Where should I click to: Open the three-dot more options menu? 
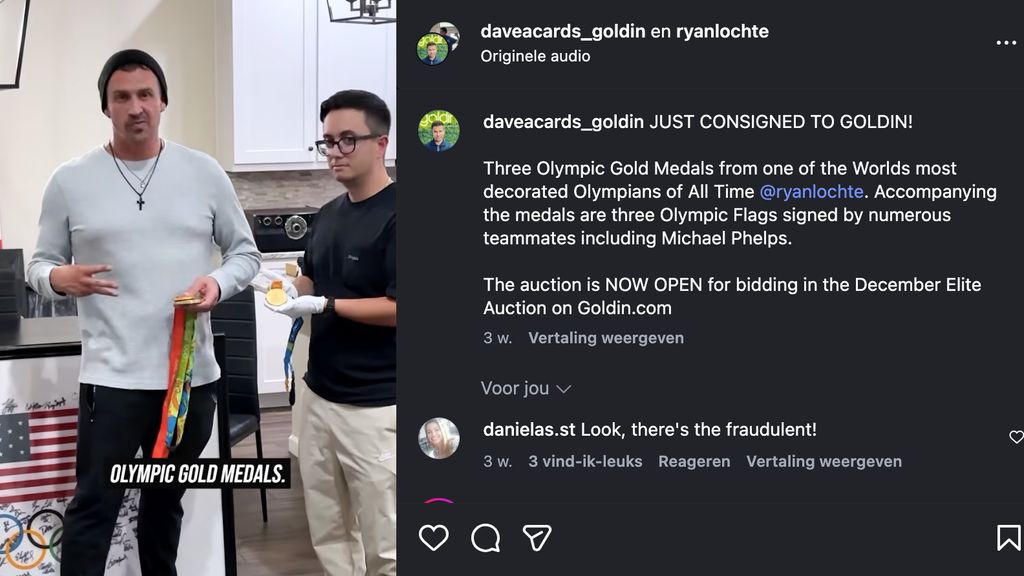(1006, 43)
